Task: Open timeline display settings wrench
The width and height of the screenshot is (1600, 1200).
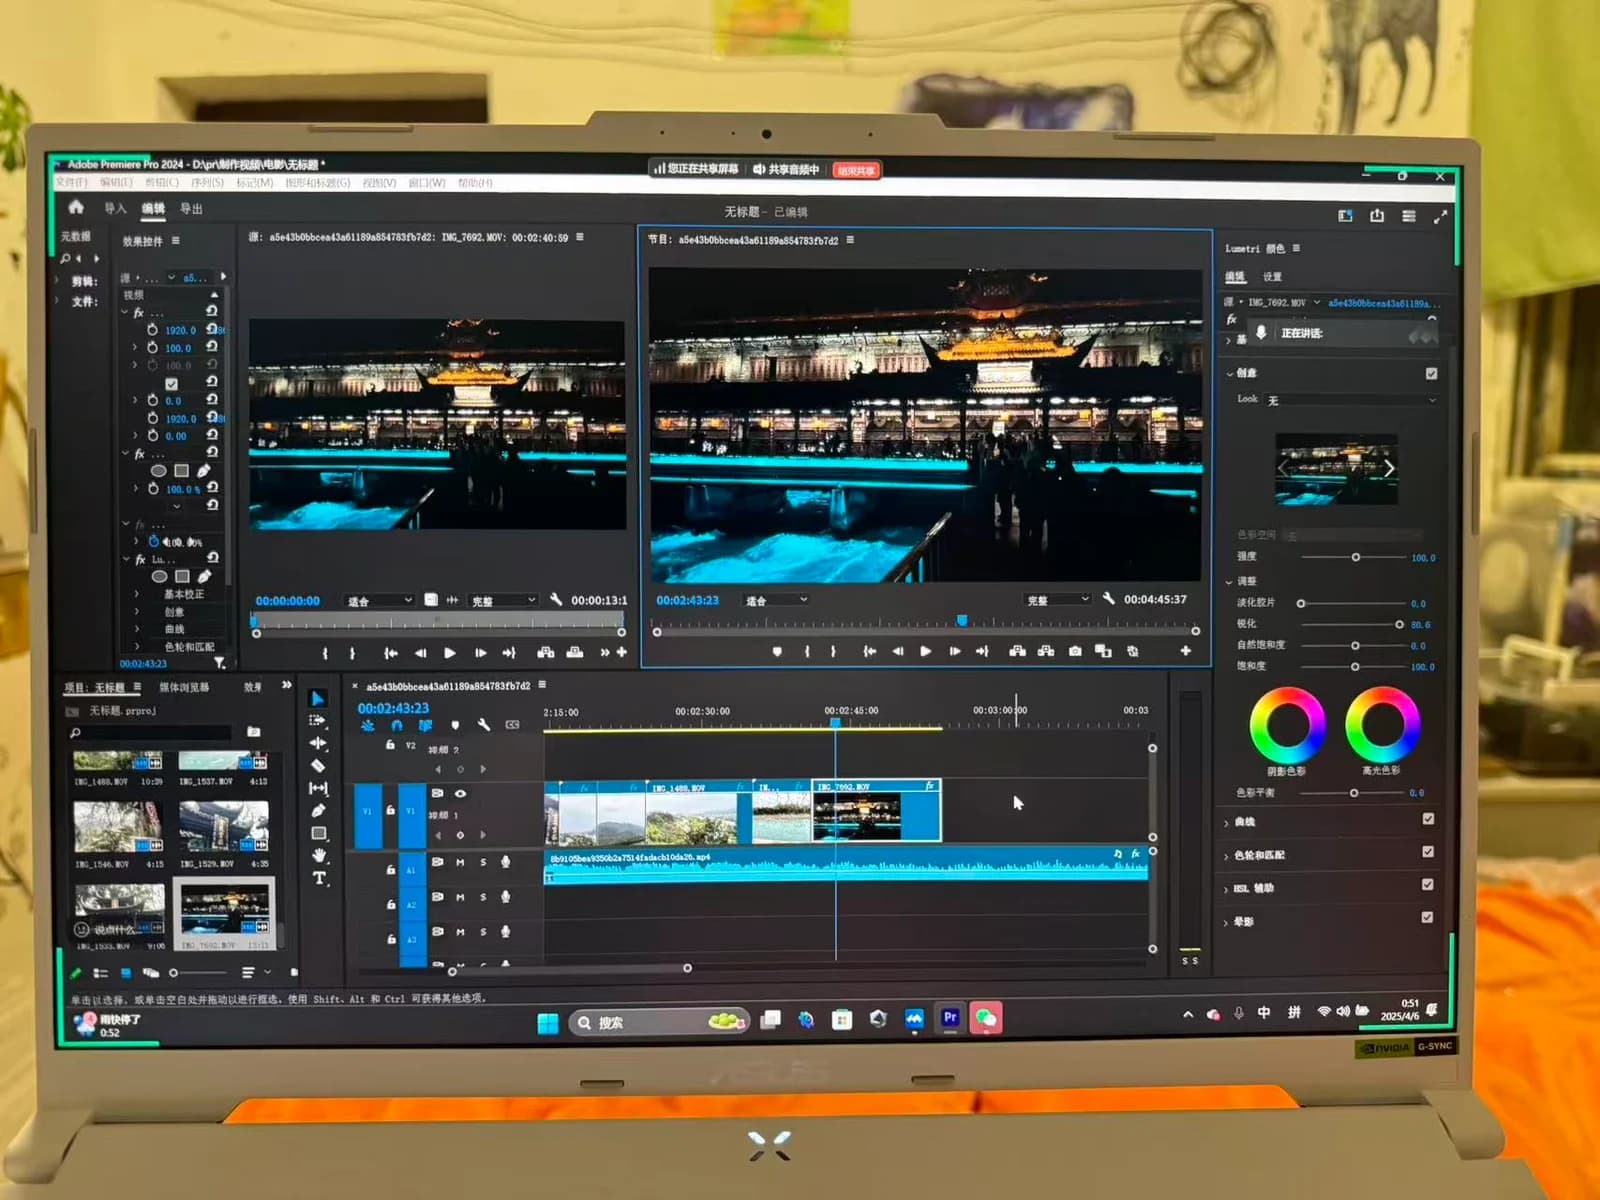Action: (x=483, y=725)
